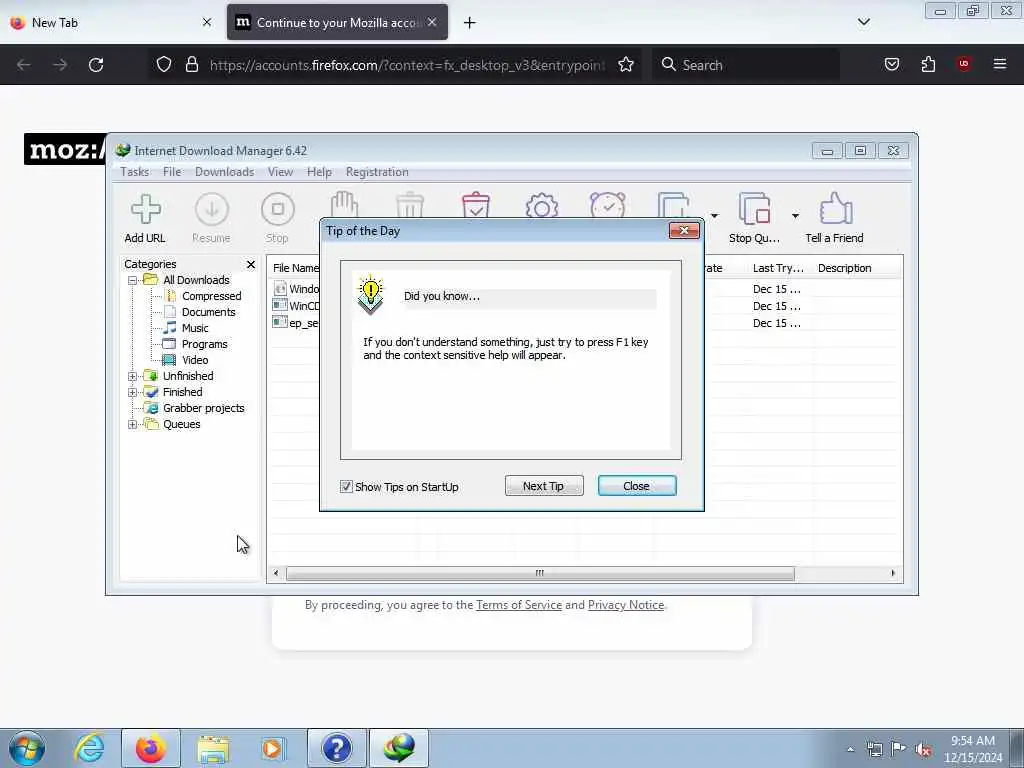
Task: Click the muted volume tray icon
Action: point(923,749)
